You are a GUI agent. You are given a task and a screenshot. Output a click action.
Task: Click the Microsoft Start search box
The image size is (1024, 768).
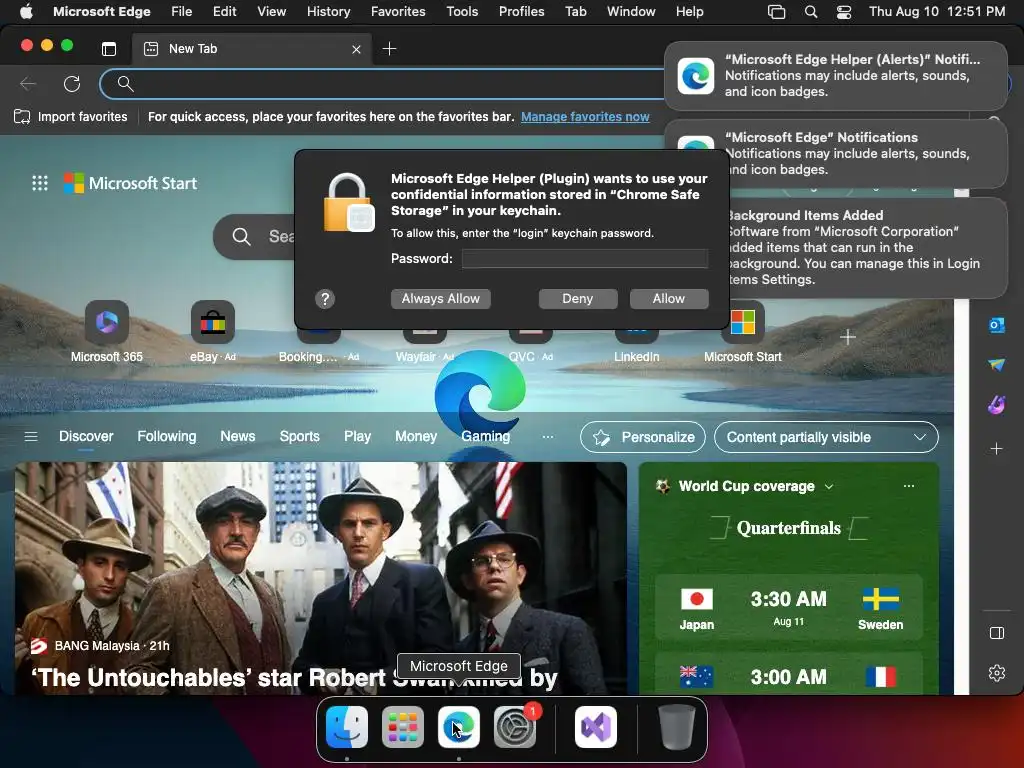point(255,236)
